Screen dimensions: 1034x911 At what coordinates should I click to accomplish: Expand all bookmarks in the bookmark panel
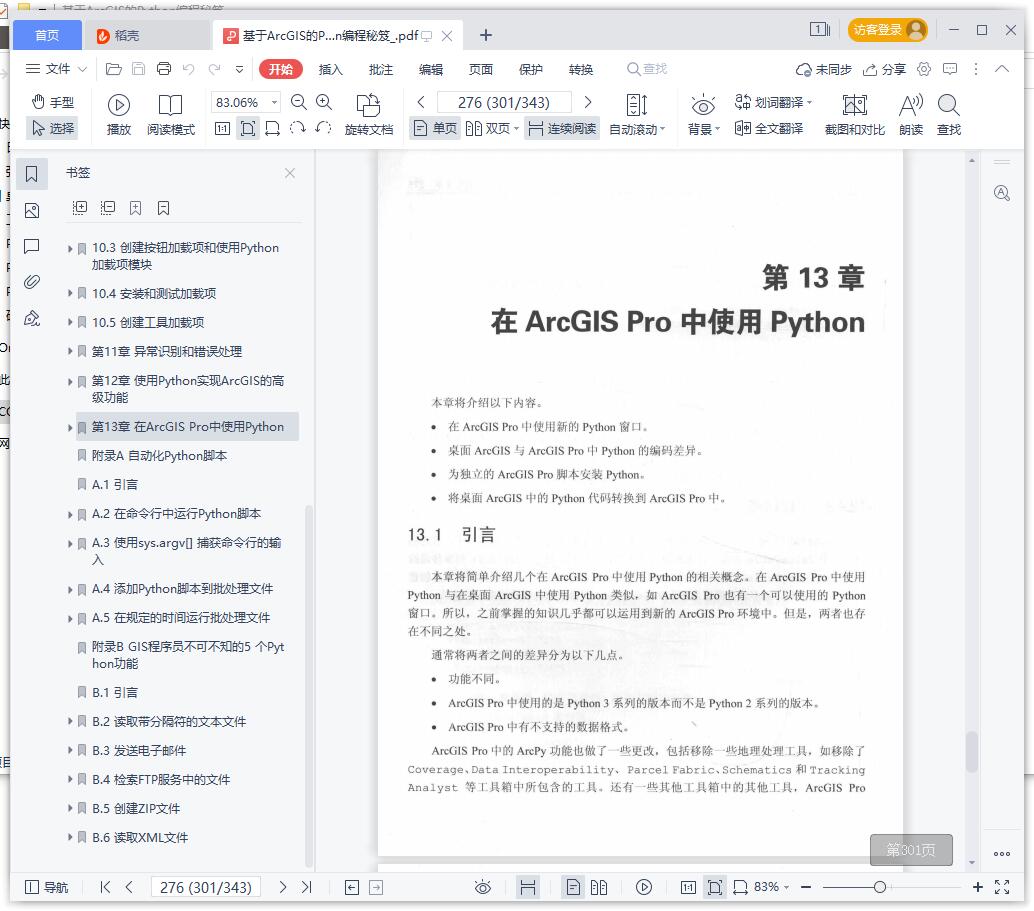(x=80, y=208)
